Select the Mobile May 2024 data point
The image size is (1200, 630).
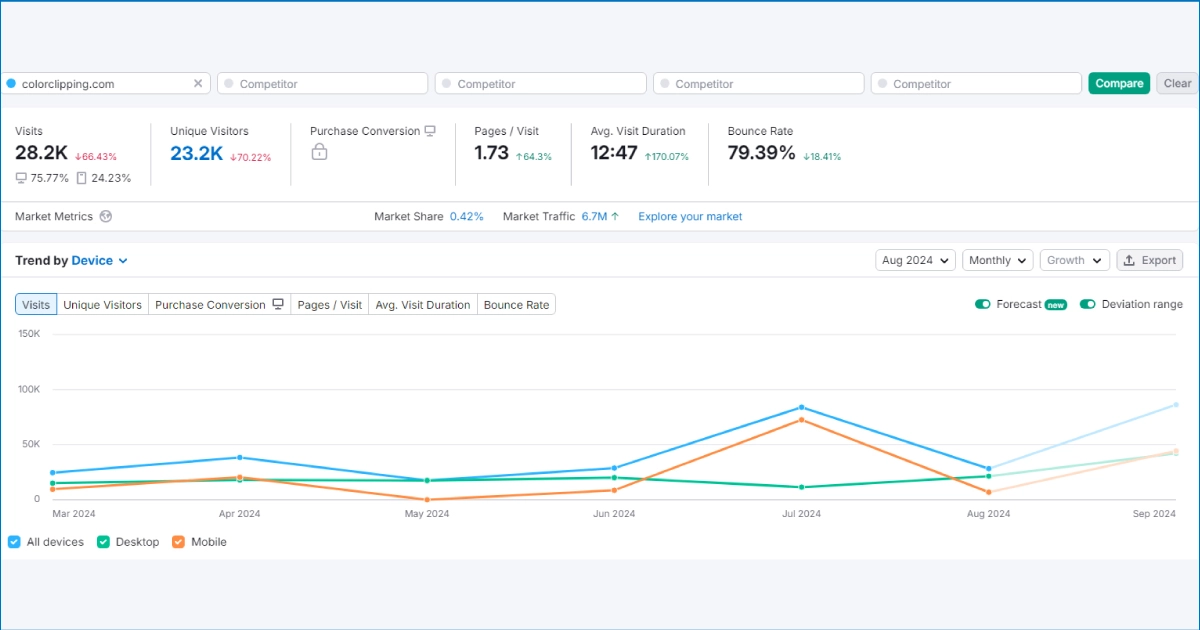tap(427, 499)
